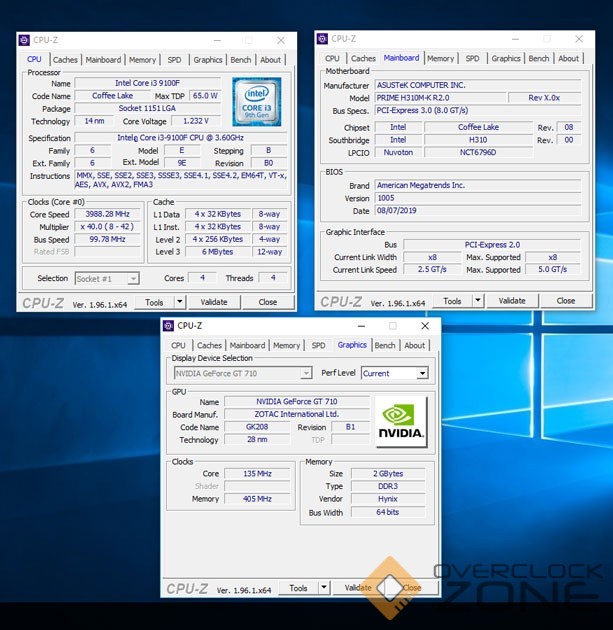
Task: Click CPU-Z title icon of the CPU window
Action: coord(24,40)
